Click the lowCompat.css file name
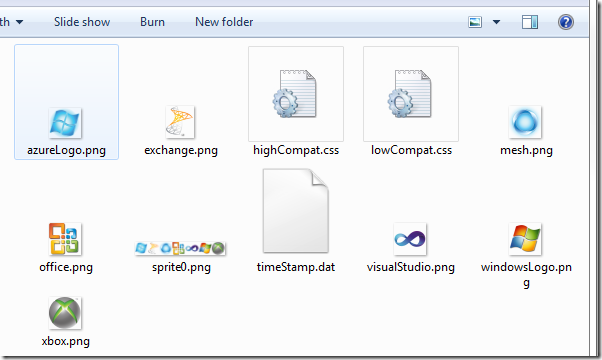The image size is (602, 360). (x=411, y=150)
